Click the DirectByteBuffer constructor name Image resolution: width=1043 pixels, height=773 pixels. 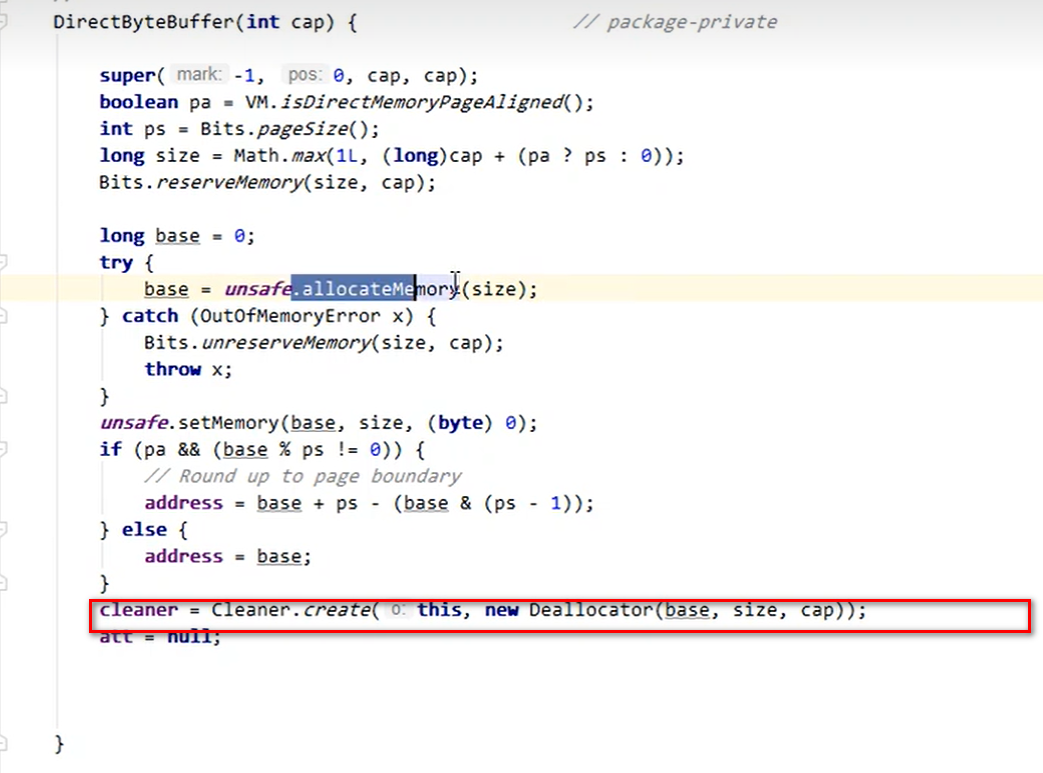[x=143, y=22]
